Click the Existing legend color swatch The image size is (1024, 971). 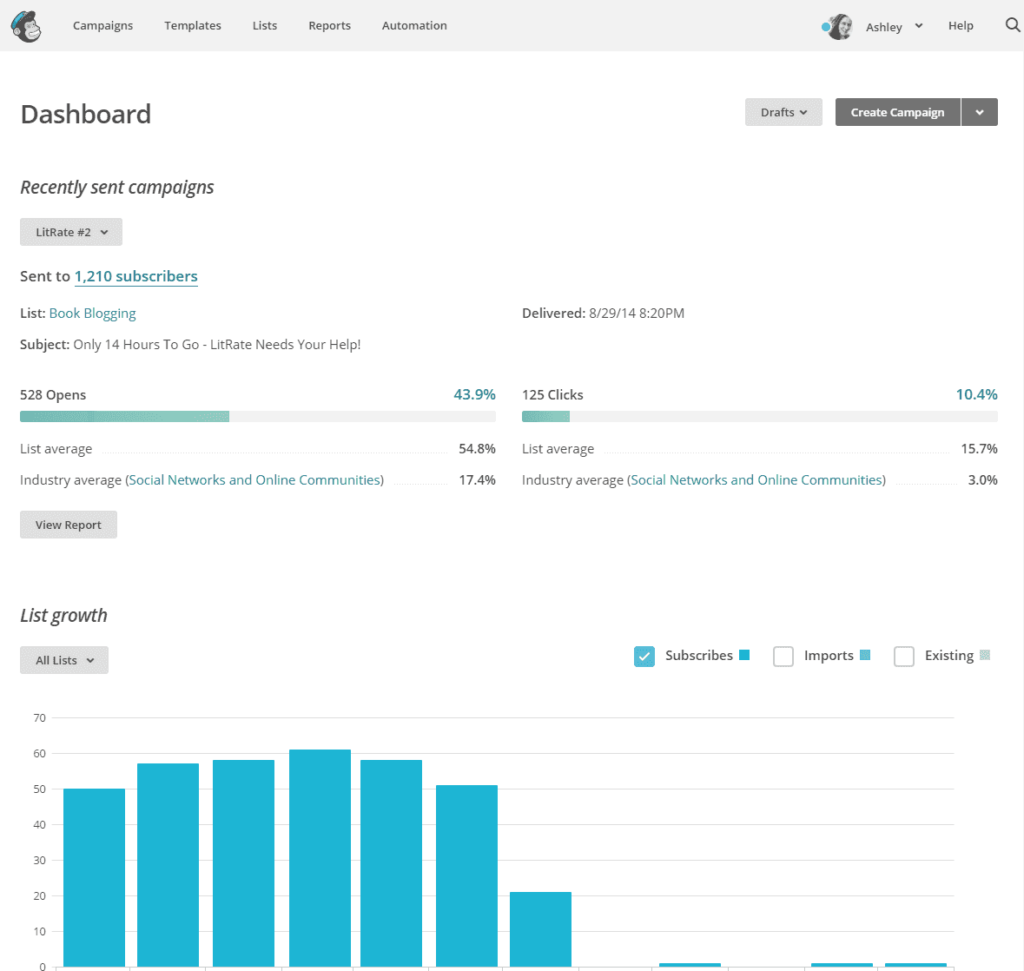tap(985, 655)
